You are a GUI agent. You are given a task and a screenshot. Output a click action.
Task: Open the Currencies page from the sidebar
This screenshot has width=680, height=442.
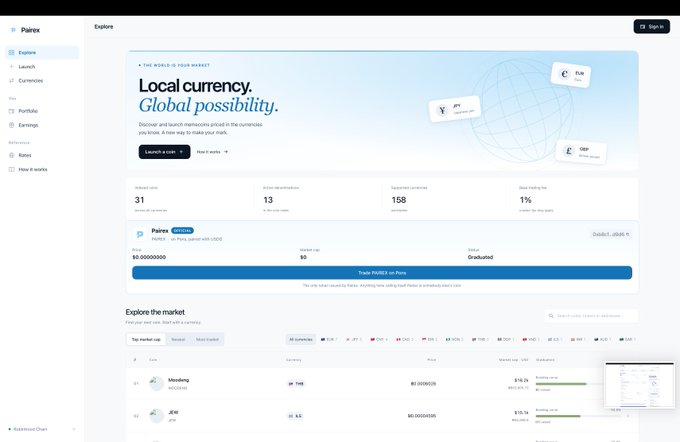point(42,81)
